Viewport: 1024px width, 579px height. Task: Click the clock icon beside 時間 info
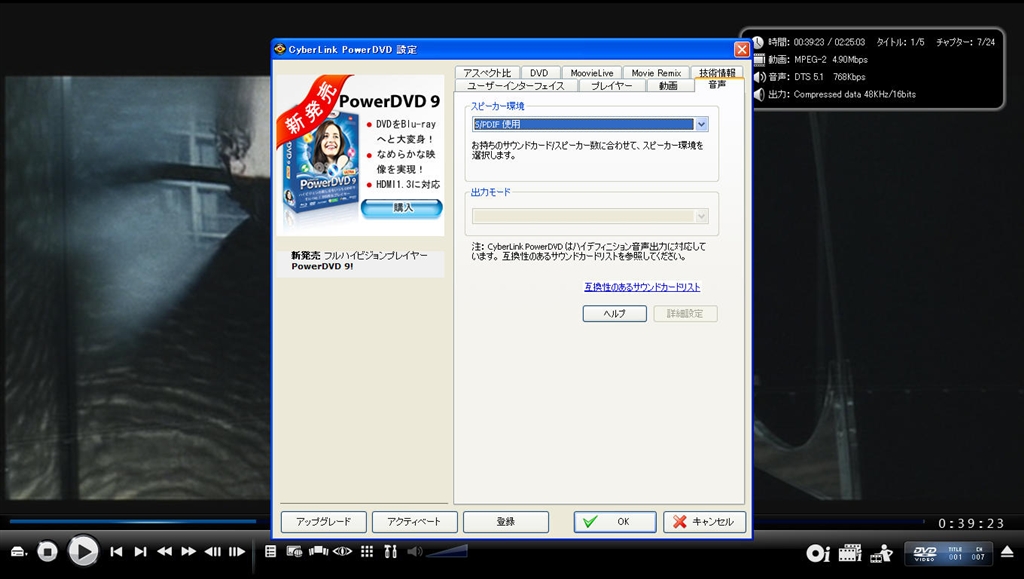pos(758,42)
